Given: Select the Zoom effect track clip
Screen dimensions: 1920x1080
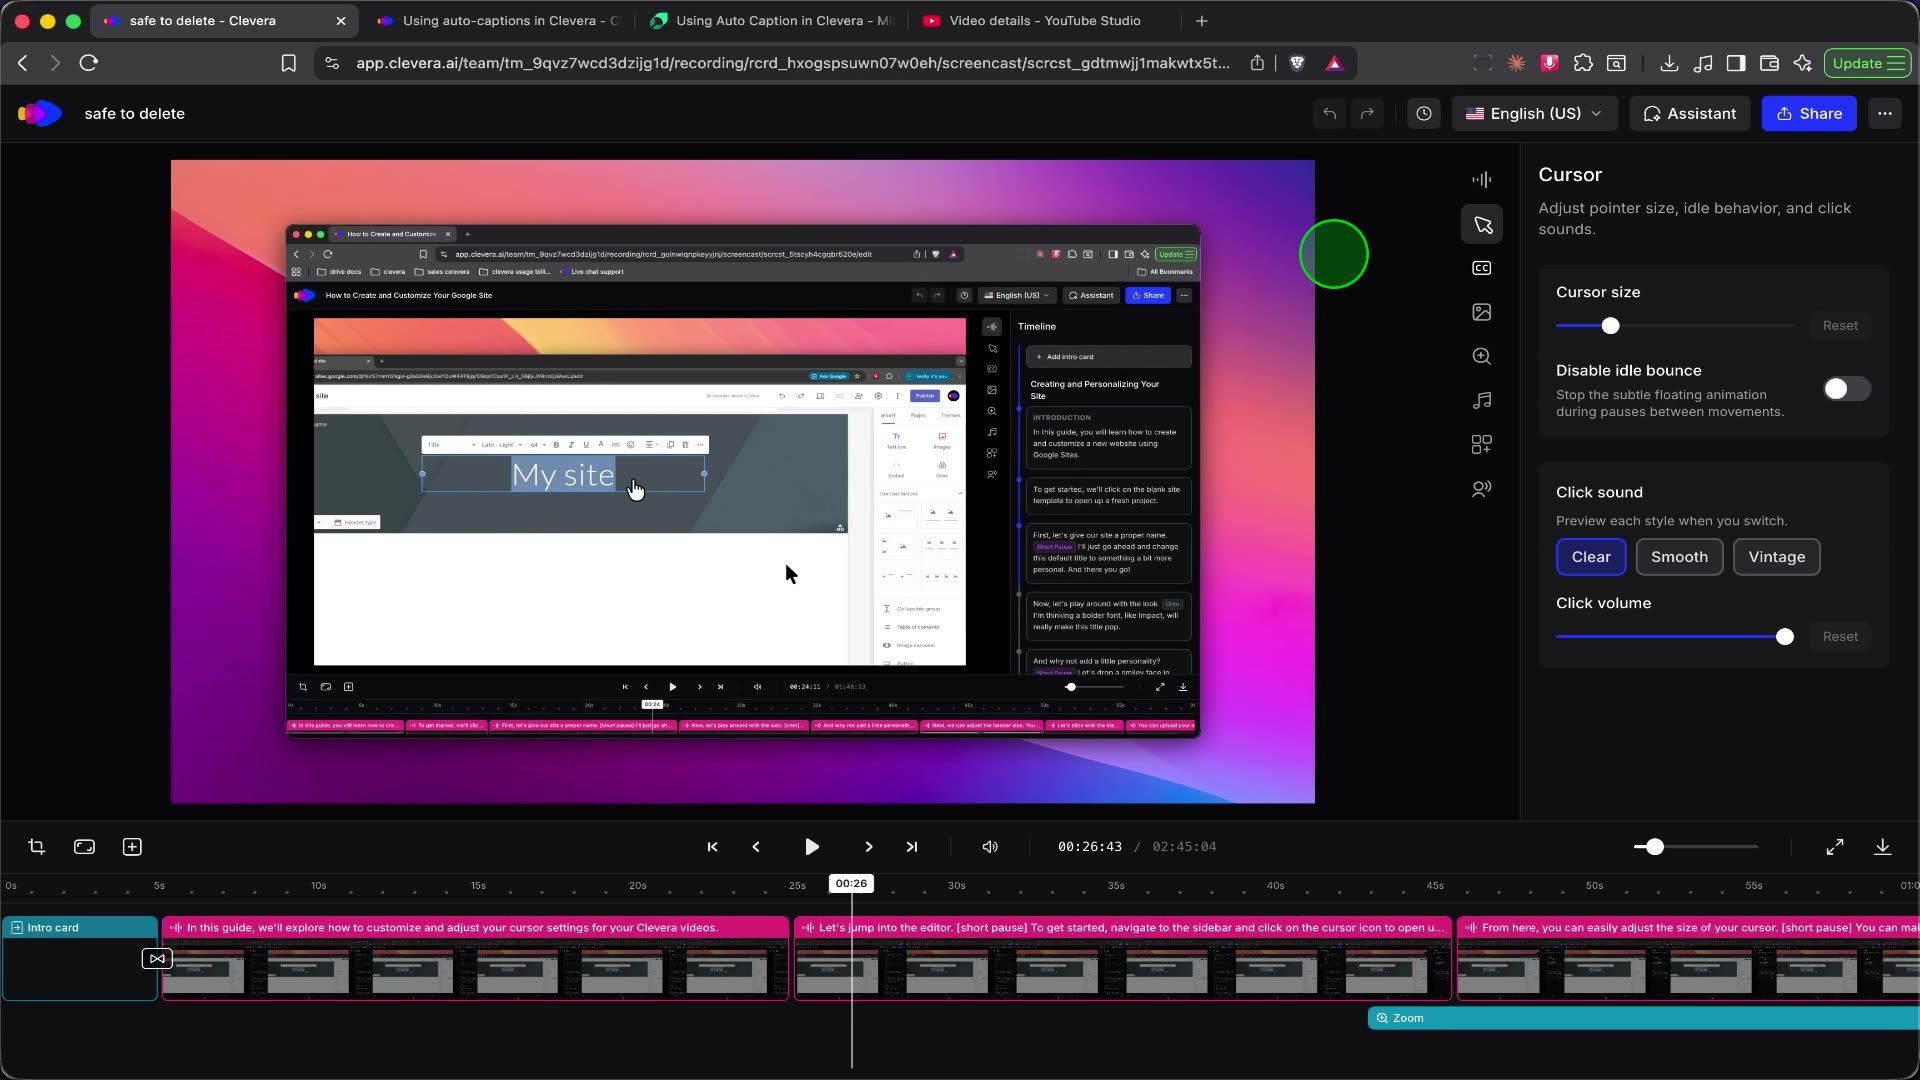Looking at the screenshot, I should 1643,1018.
